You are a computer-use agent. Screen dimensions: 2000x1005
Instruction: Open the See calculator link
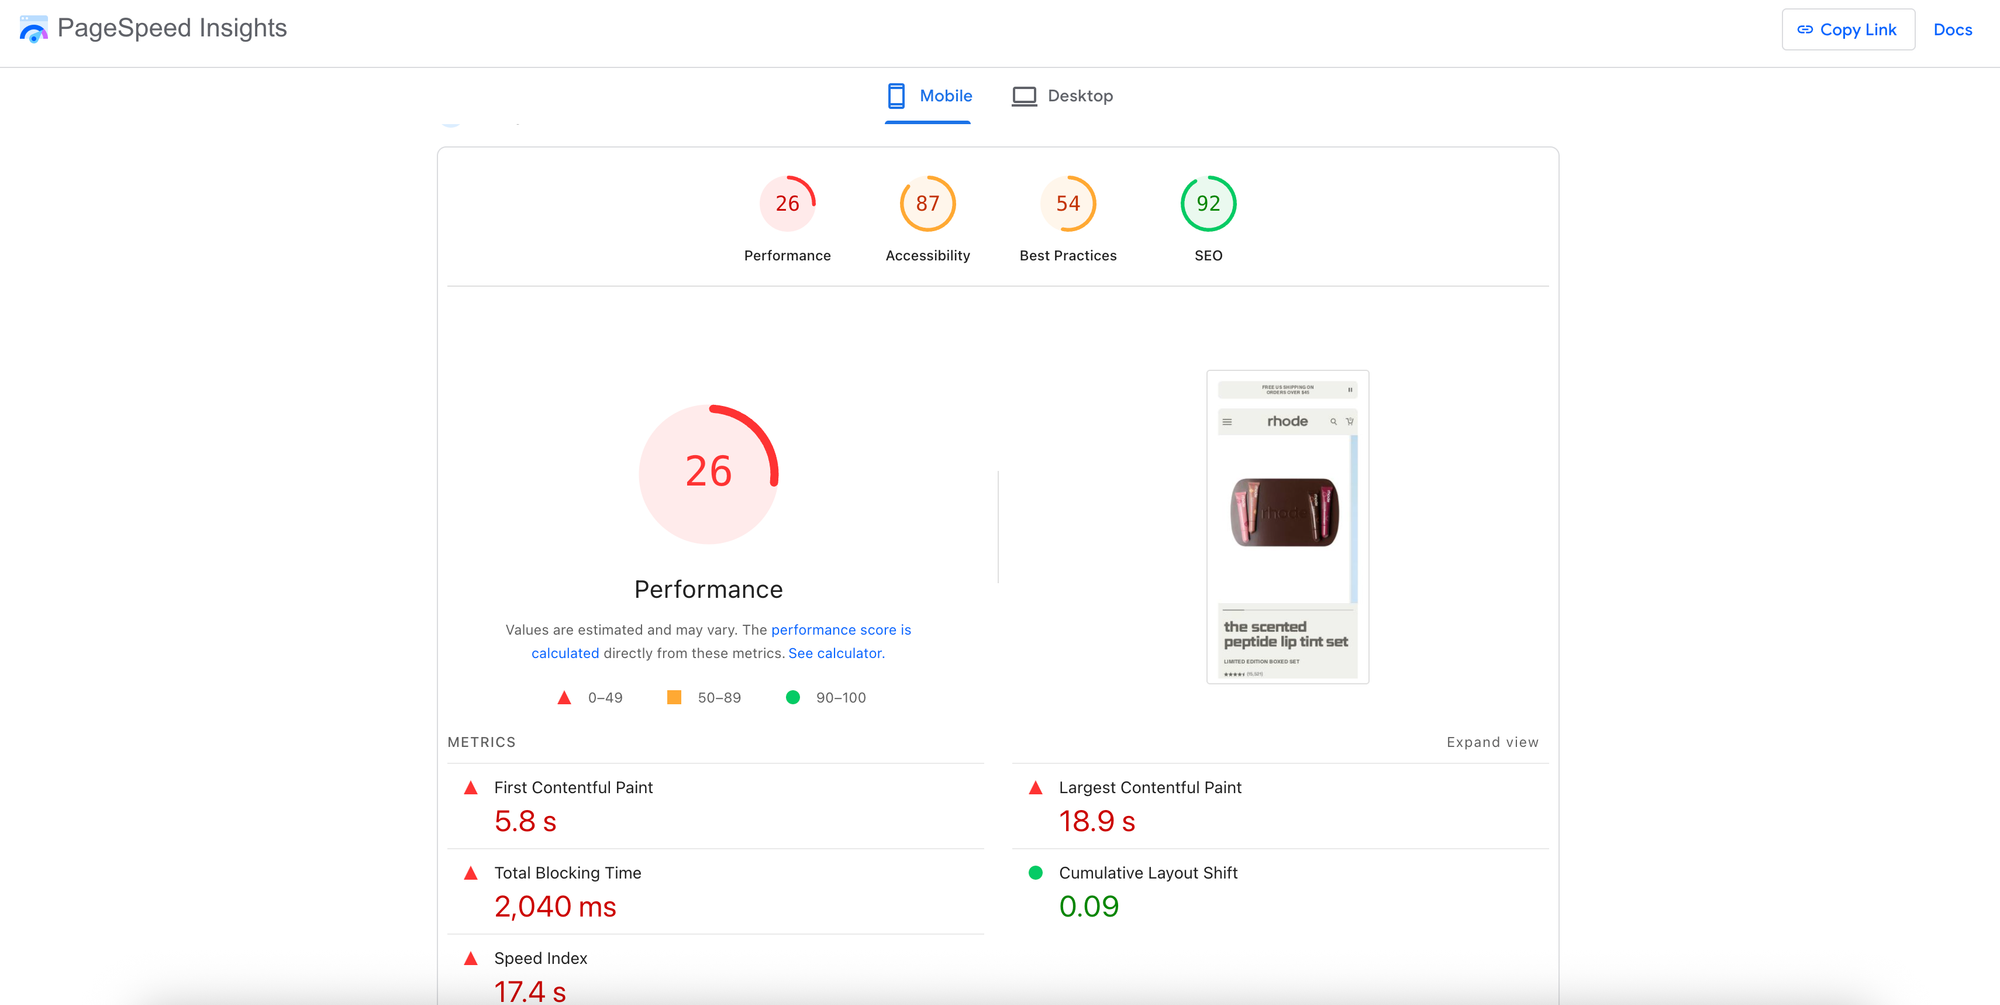point(835,653)
